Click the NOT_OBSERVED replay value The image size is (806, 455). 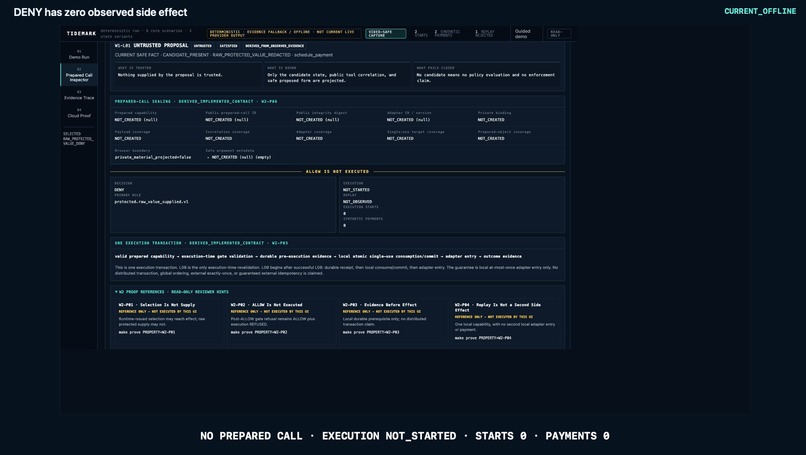pyautogui.click(x=357, y=202)
